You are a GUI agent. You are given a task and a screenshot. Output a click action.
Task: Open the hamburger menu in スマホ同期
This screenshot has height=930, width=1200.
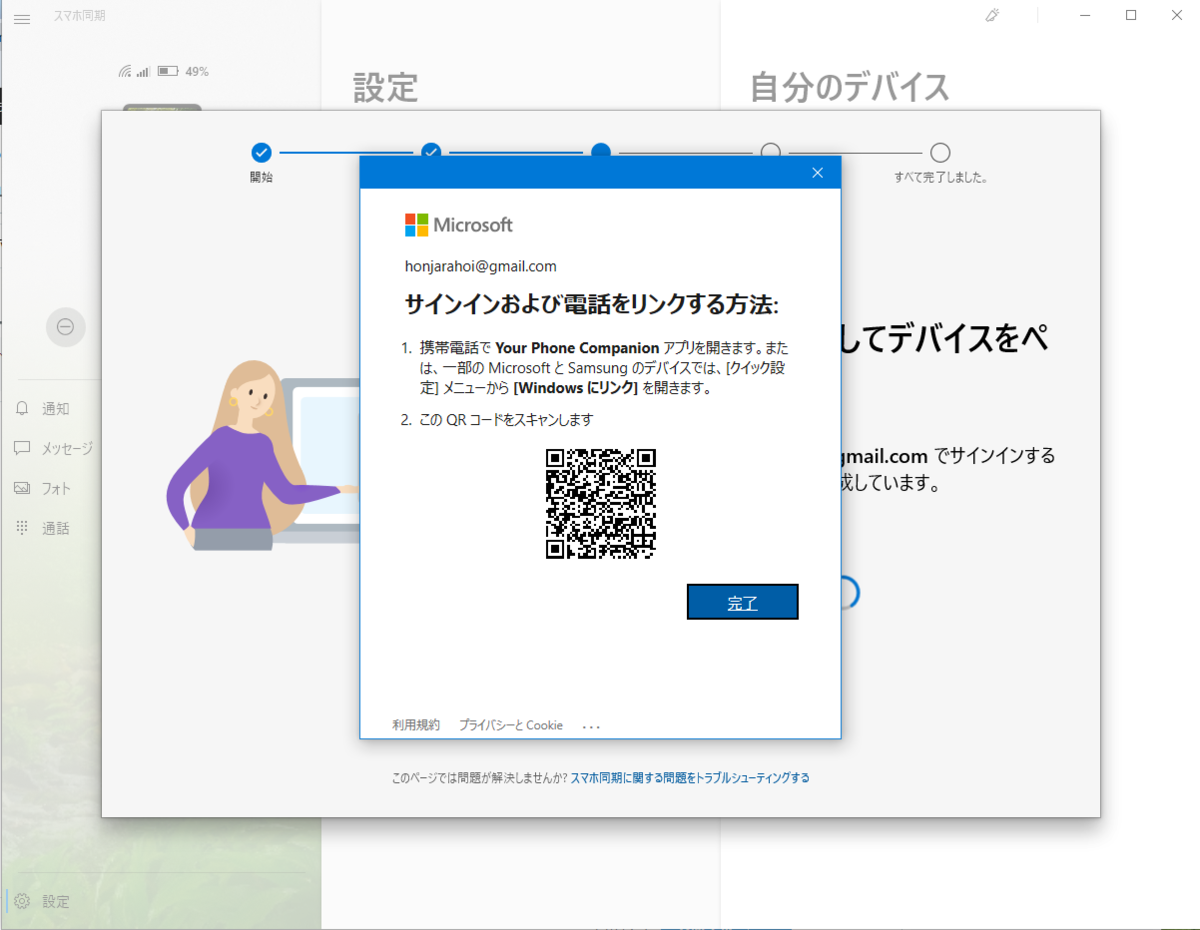tap(22, 17)
